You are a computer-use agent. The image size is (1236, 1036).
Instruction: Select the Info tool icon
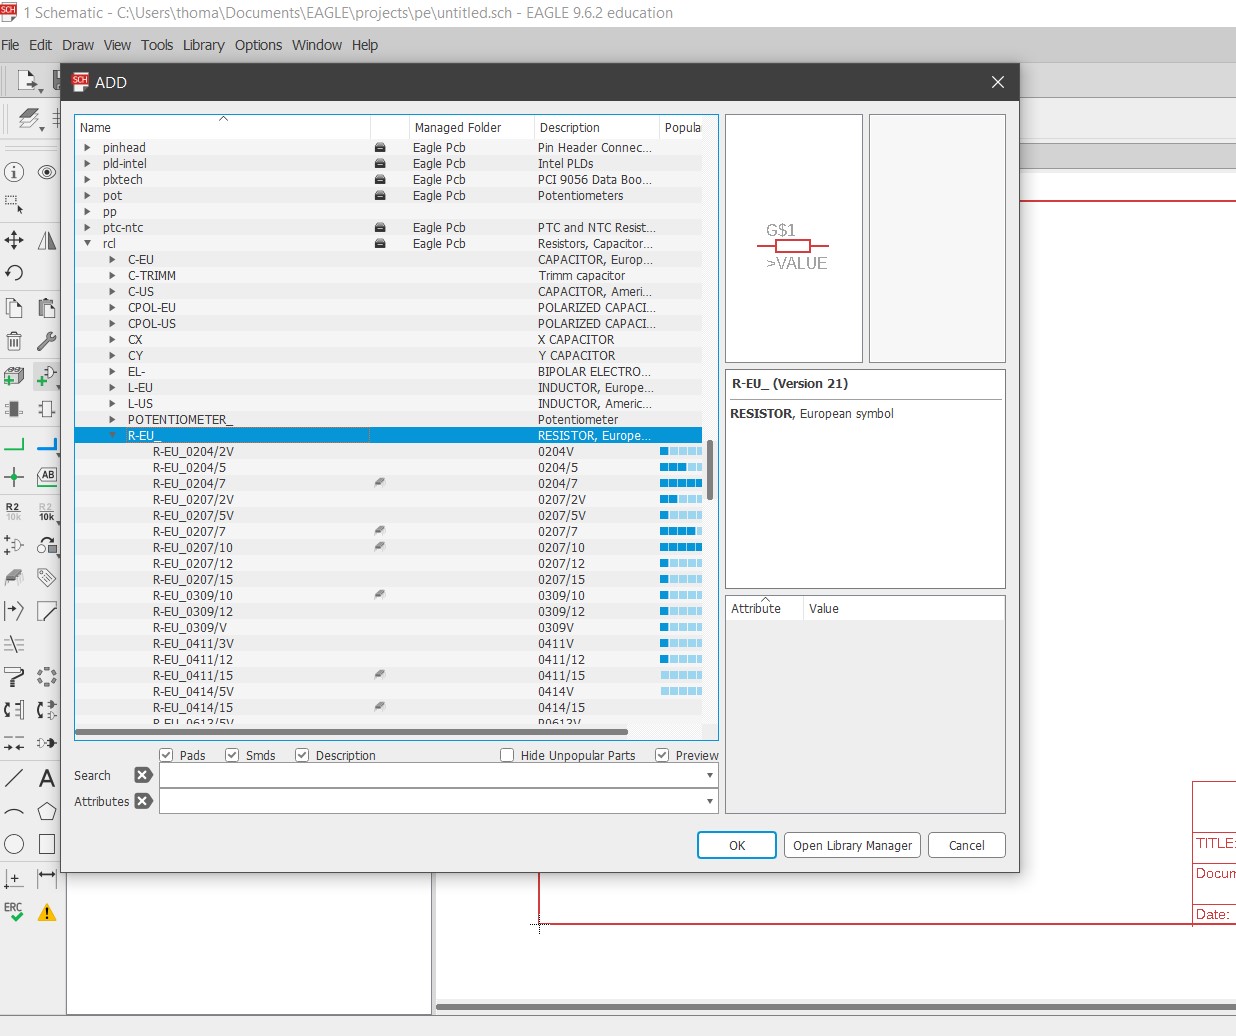click(14, 172)
